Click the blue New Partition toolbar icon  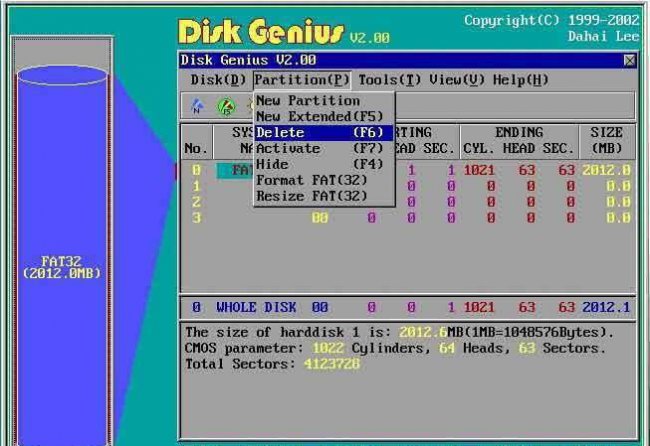point(197,106)
